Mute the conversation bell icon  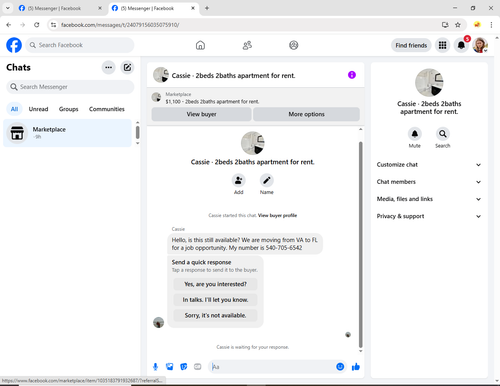pos(415,134)
